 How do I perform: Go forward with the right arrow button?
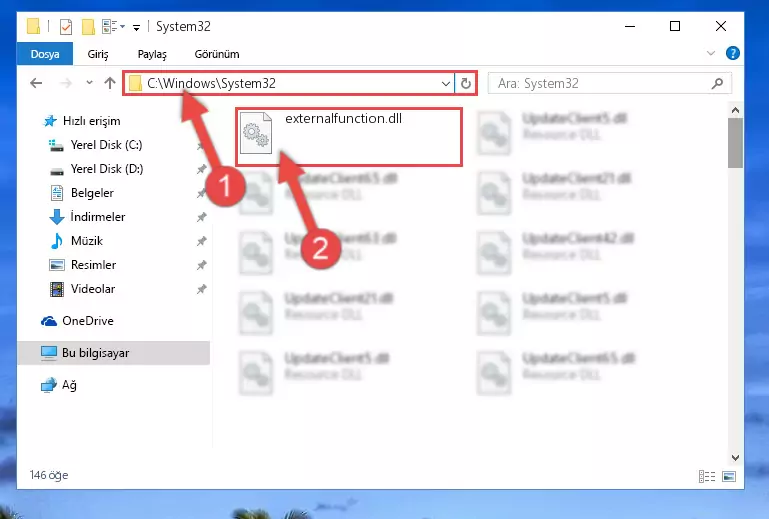coord(66,83)
